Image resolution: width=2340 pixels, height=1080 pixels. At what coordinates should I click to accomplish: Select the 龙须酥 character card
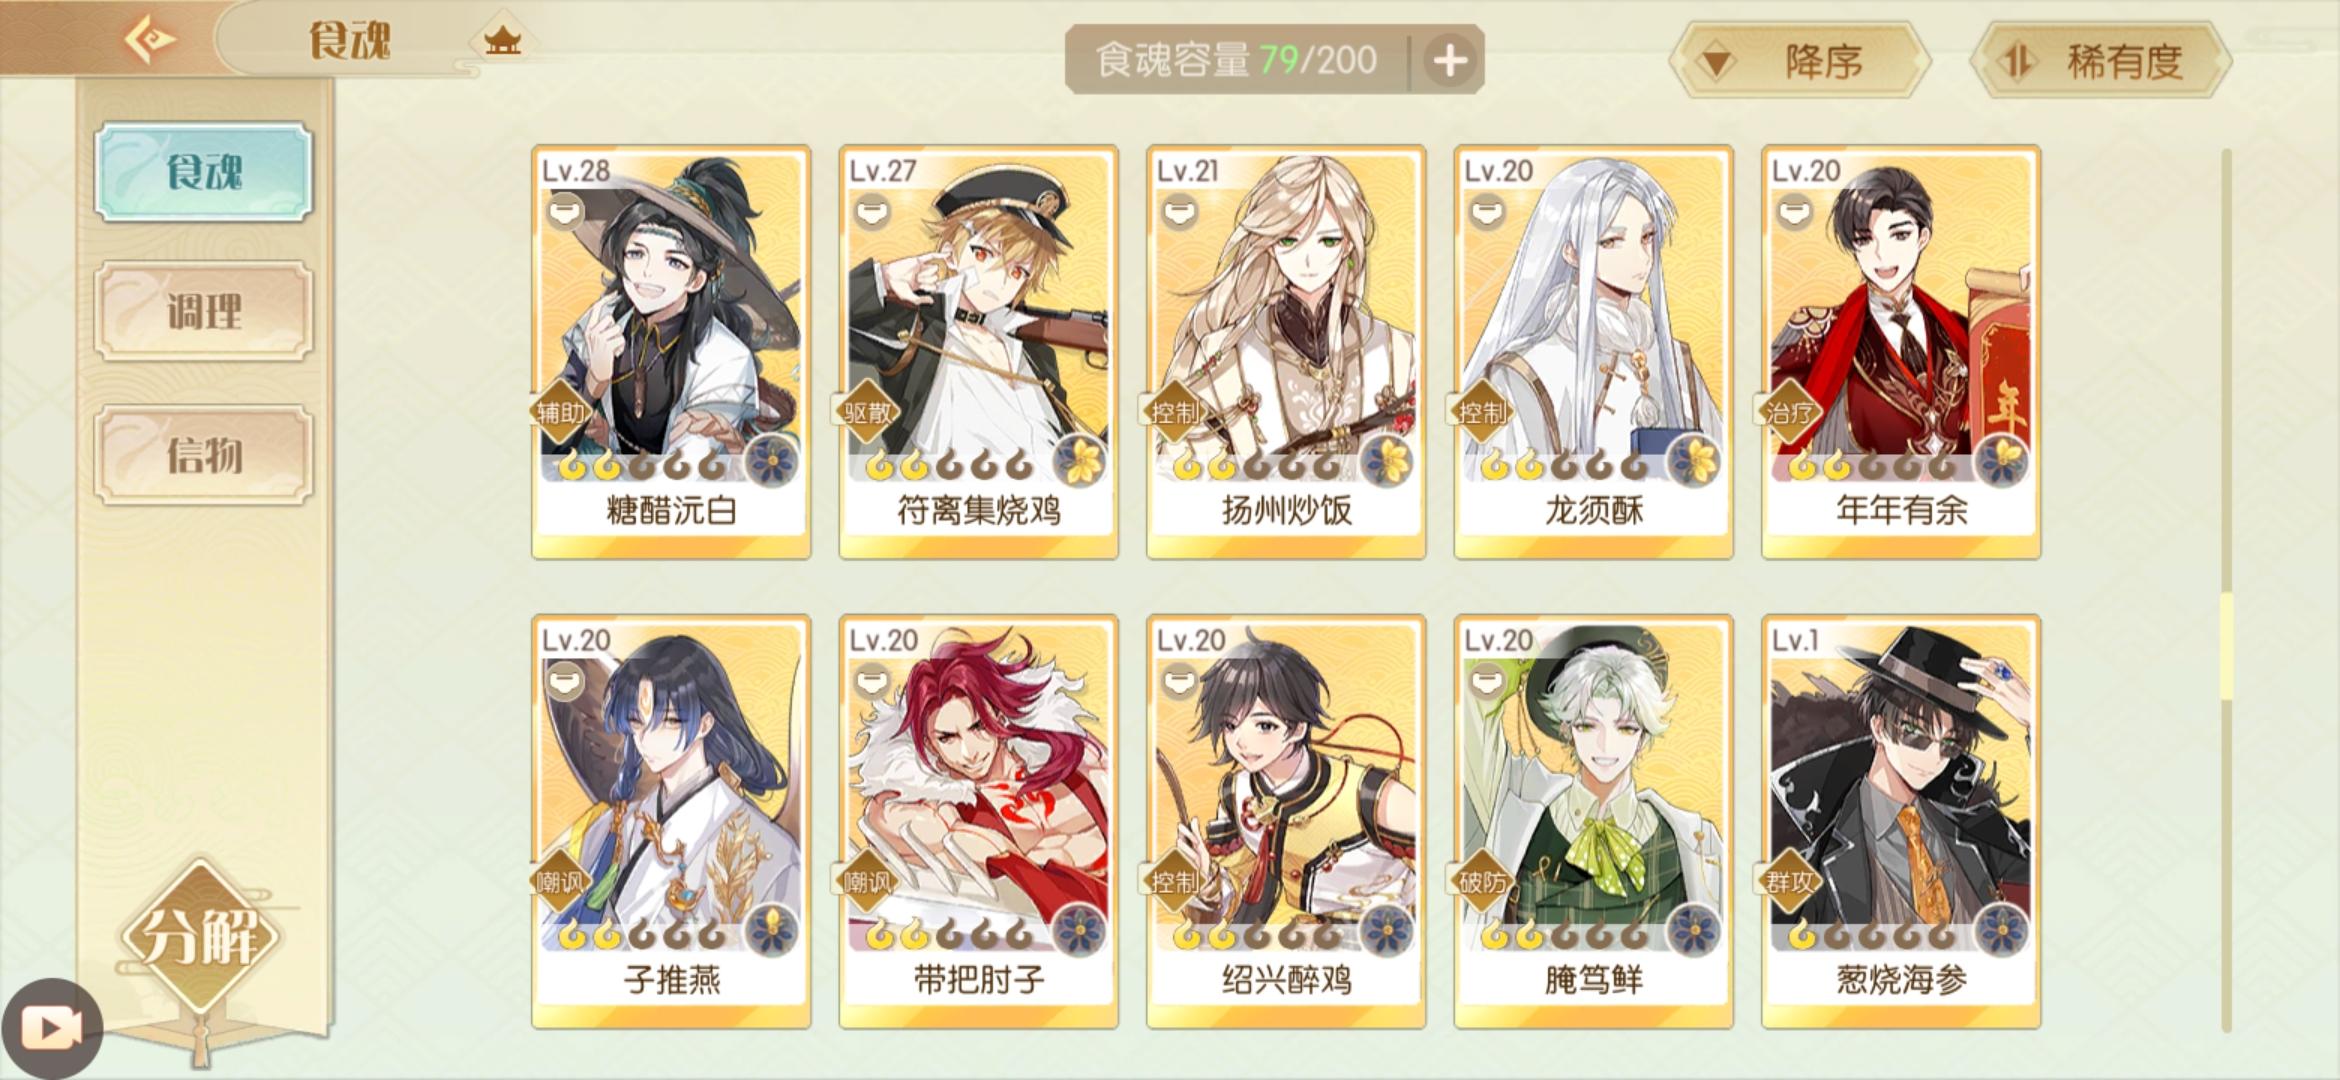[x=1594, y=352]
